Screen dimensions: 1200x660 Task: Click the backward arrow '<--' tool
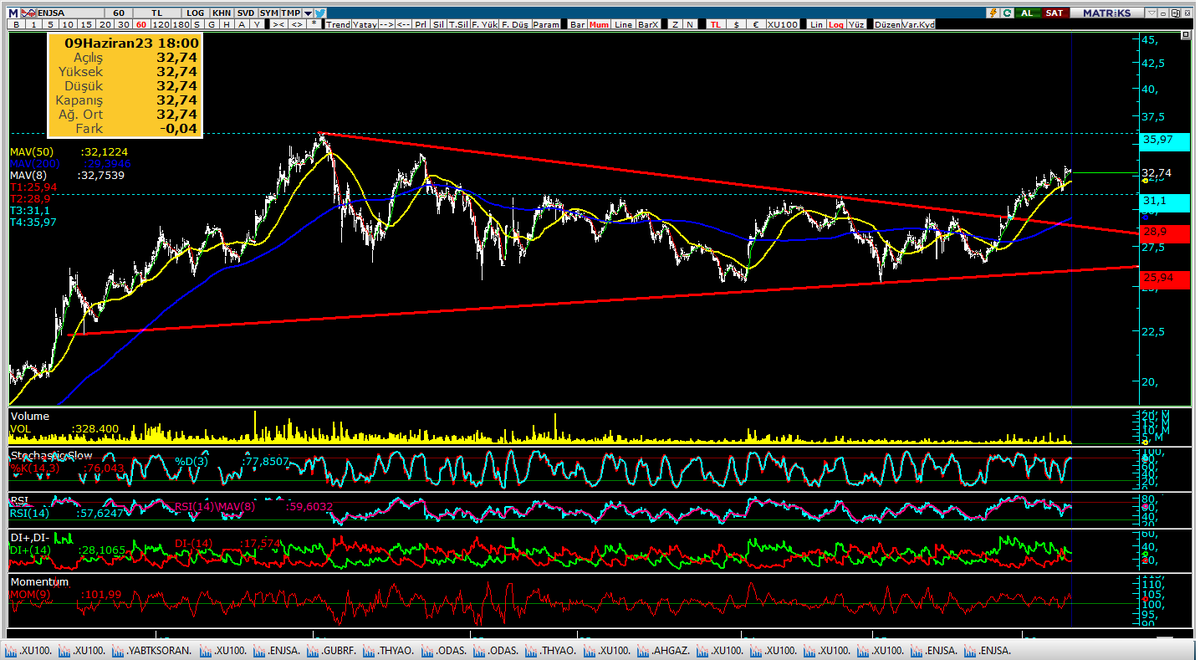[403, 24]
